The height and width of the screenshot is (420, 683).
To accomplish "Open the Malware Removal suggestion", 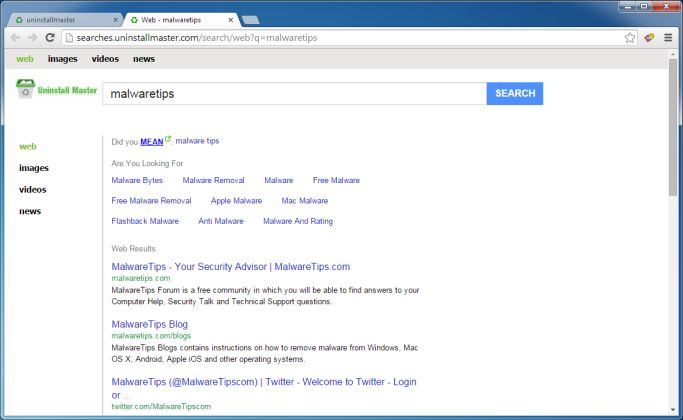I will click(x=213, y=180).
